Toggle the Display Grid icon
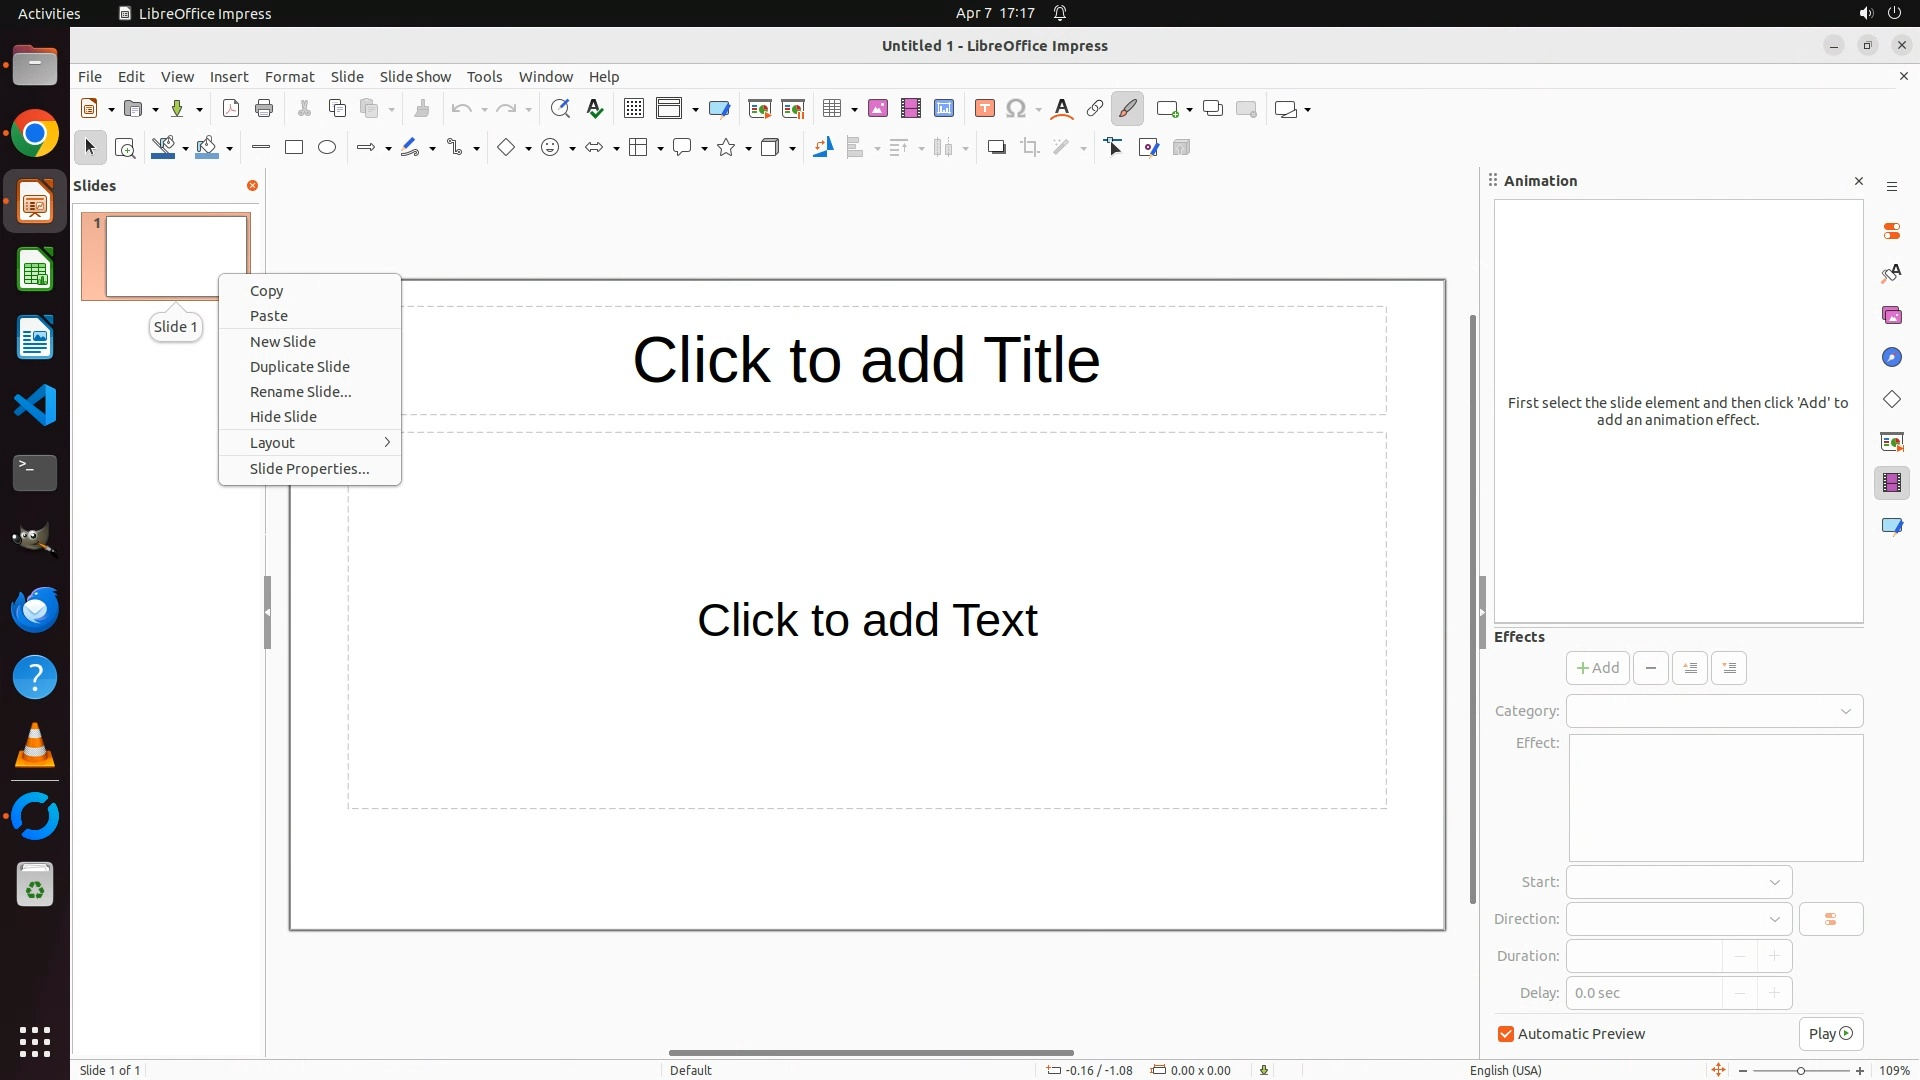The width and height of the screenshot is (1920, 1080). click(633, 109)
